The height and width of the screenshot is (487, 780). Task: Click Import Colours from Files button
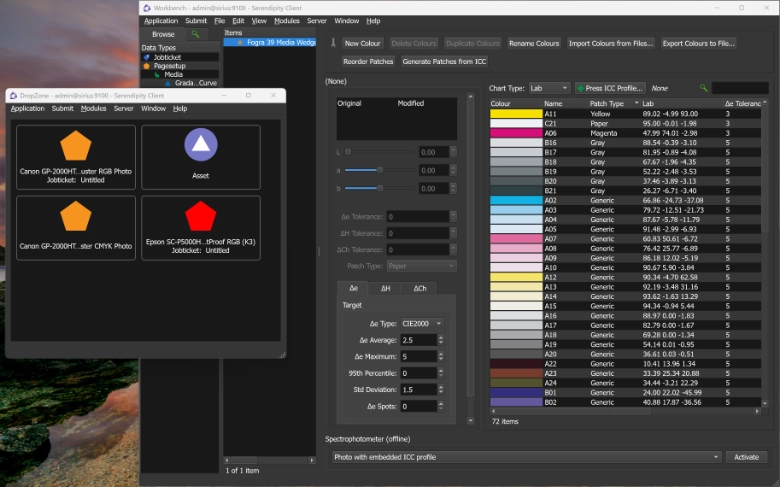610,43
